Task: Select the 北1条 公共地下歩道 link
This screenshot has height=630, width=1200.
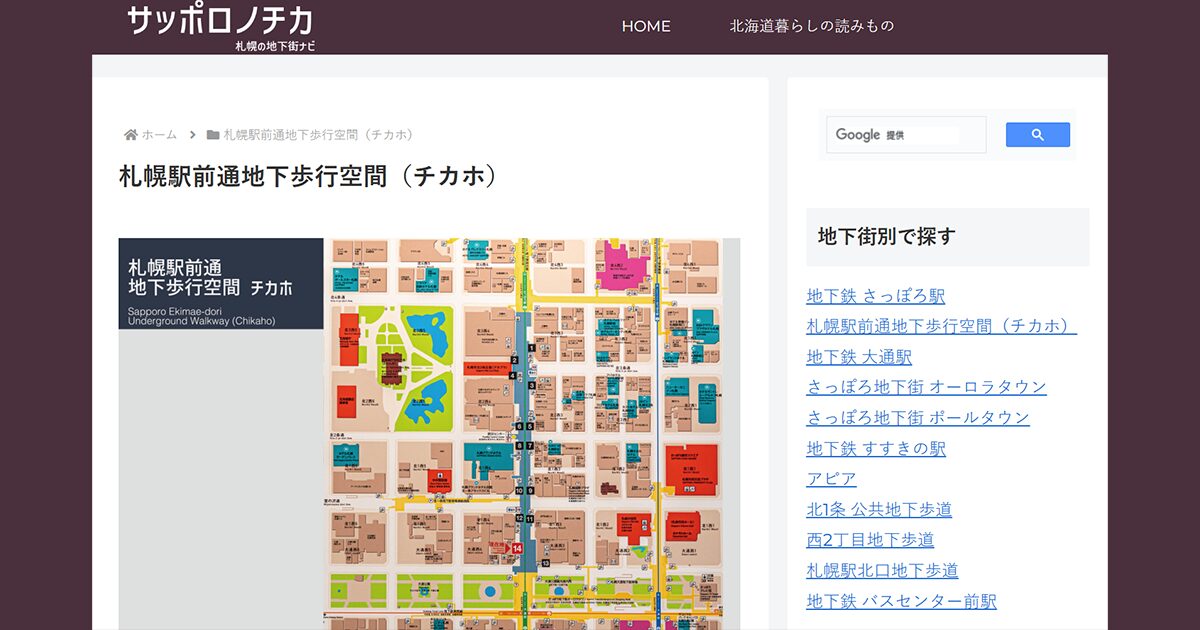Action: 879,509
